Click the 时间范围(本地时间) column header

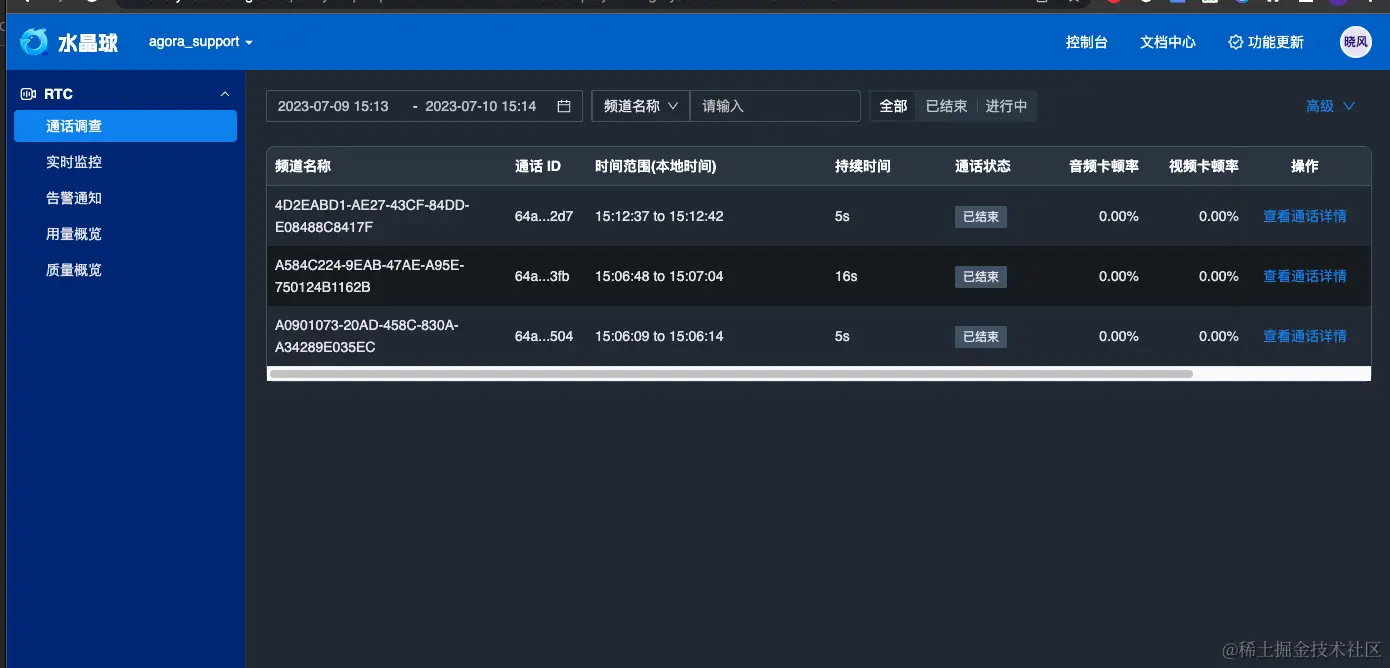click(655, 166)
